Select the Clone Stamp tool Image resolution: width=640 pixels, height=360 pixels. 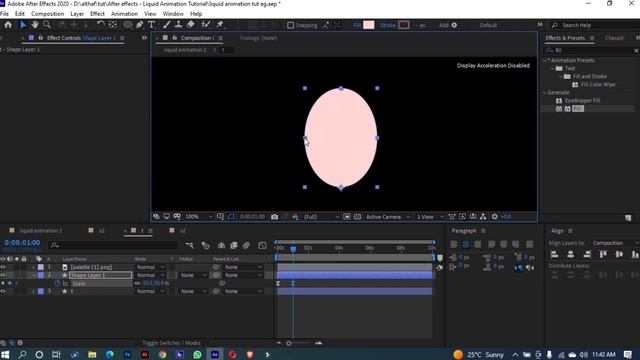tap(178, 25)
